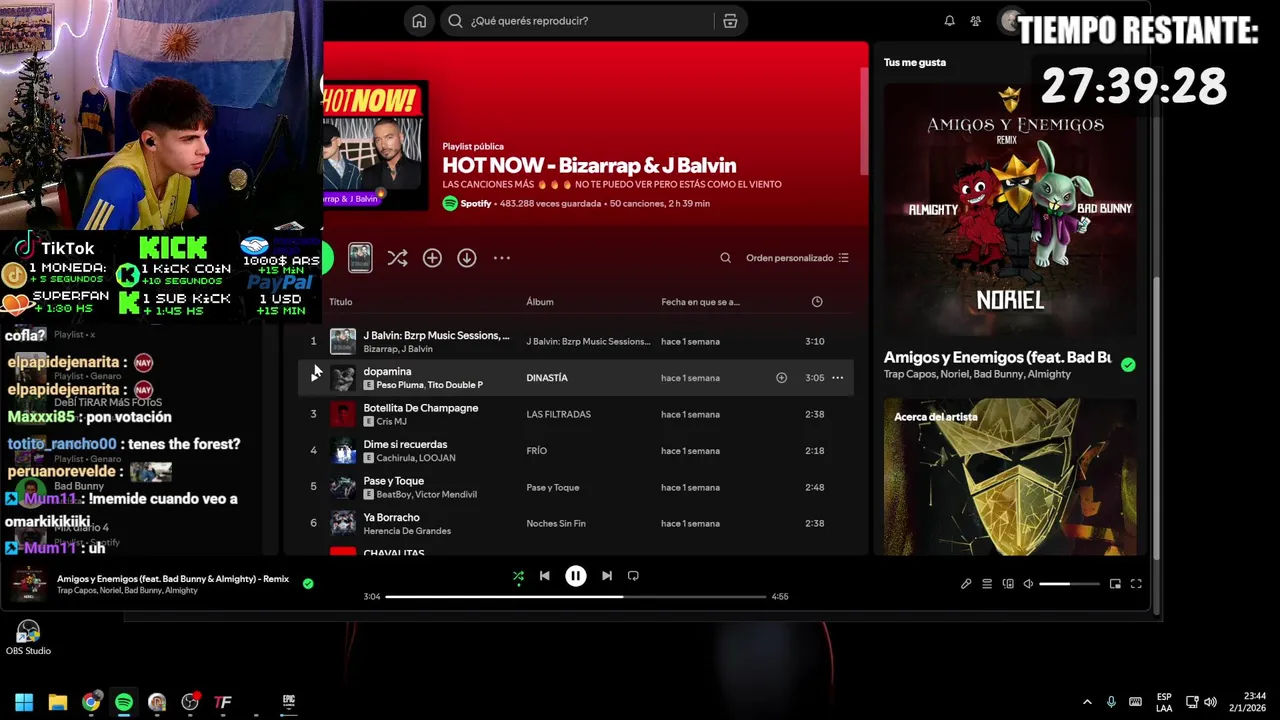1280x720 pixels.
Task: Adjust the volume slider
Action: pos(1069,584)
